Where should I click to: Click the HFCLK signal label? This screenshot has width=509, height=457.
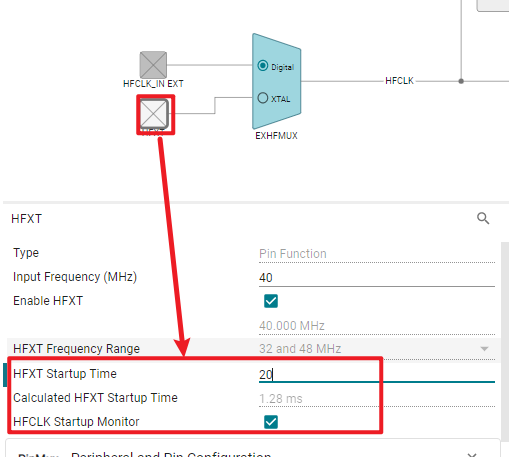point(399,81)
